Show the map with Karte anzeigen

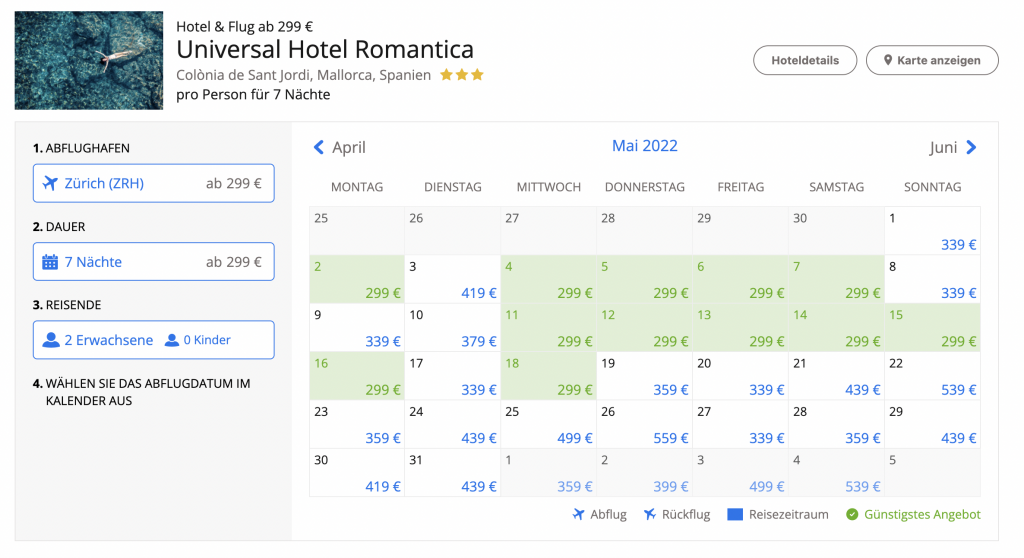pyautogui.click(x=931, y=60)
